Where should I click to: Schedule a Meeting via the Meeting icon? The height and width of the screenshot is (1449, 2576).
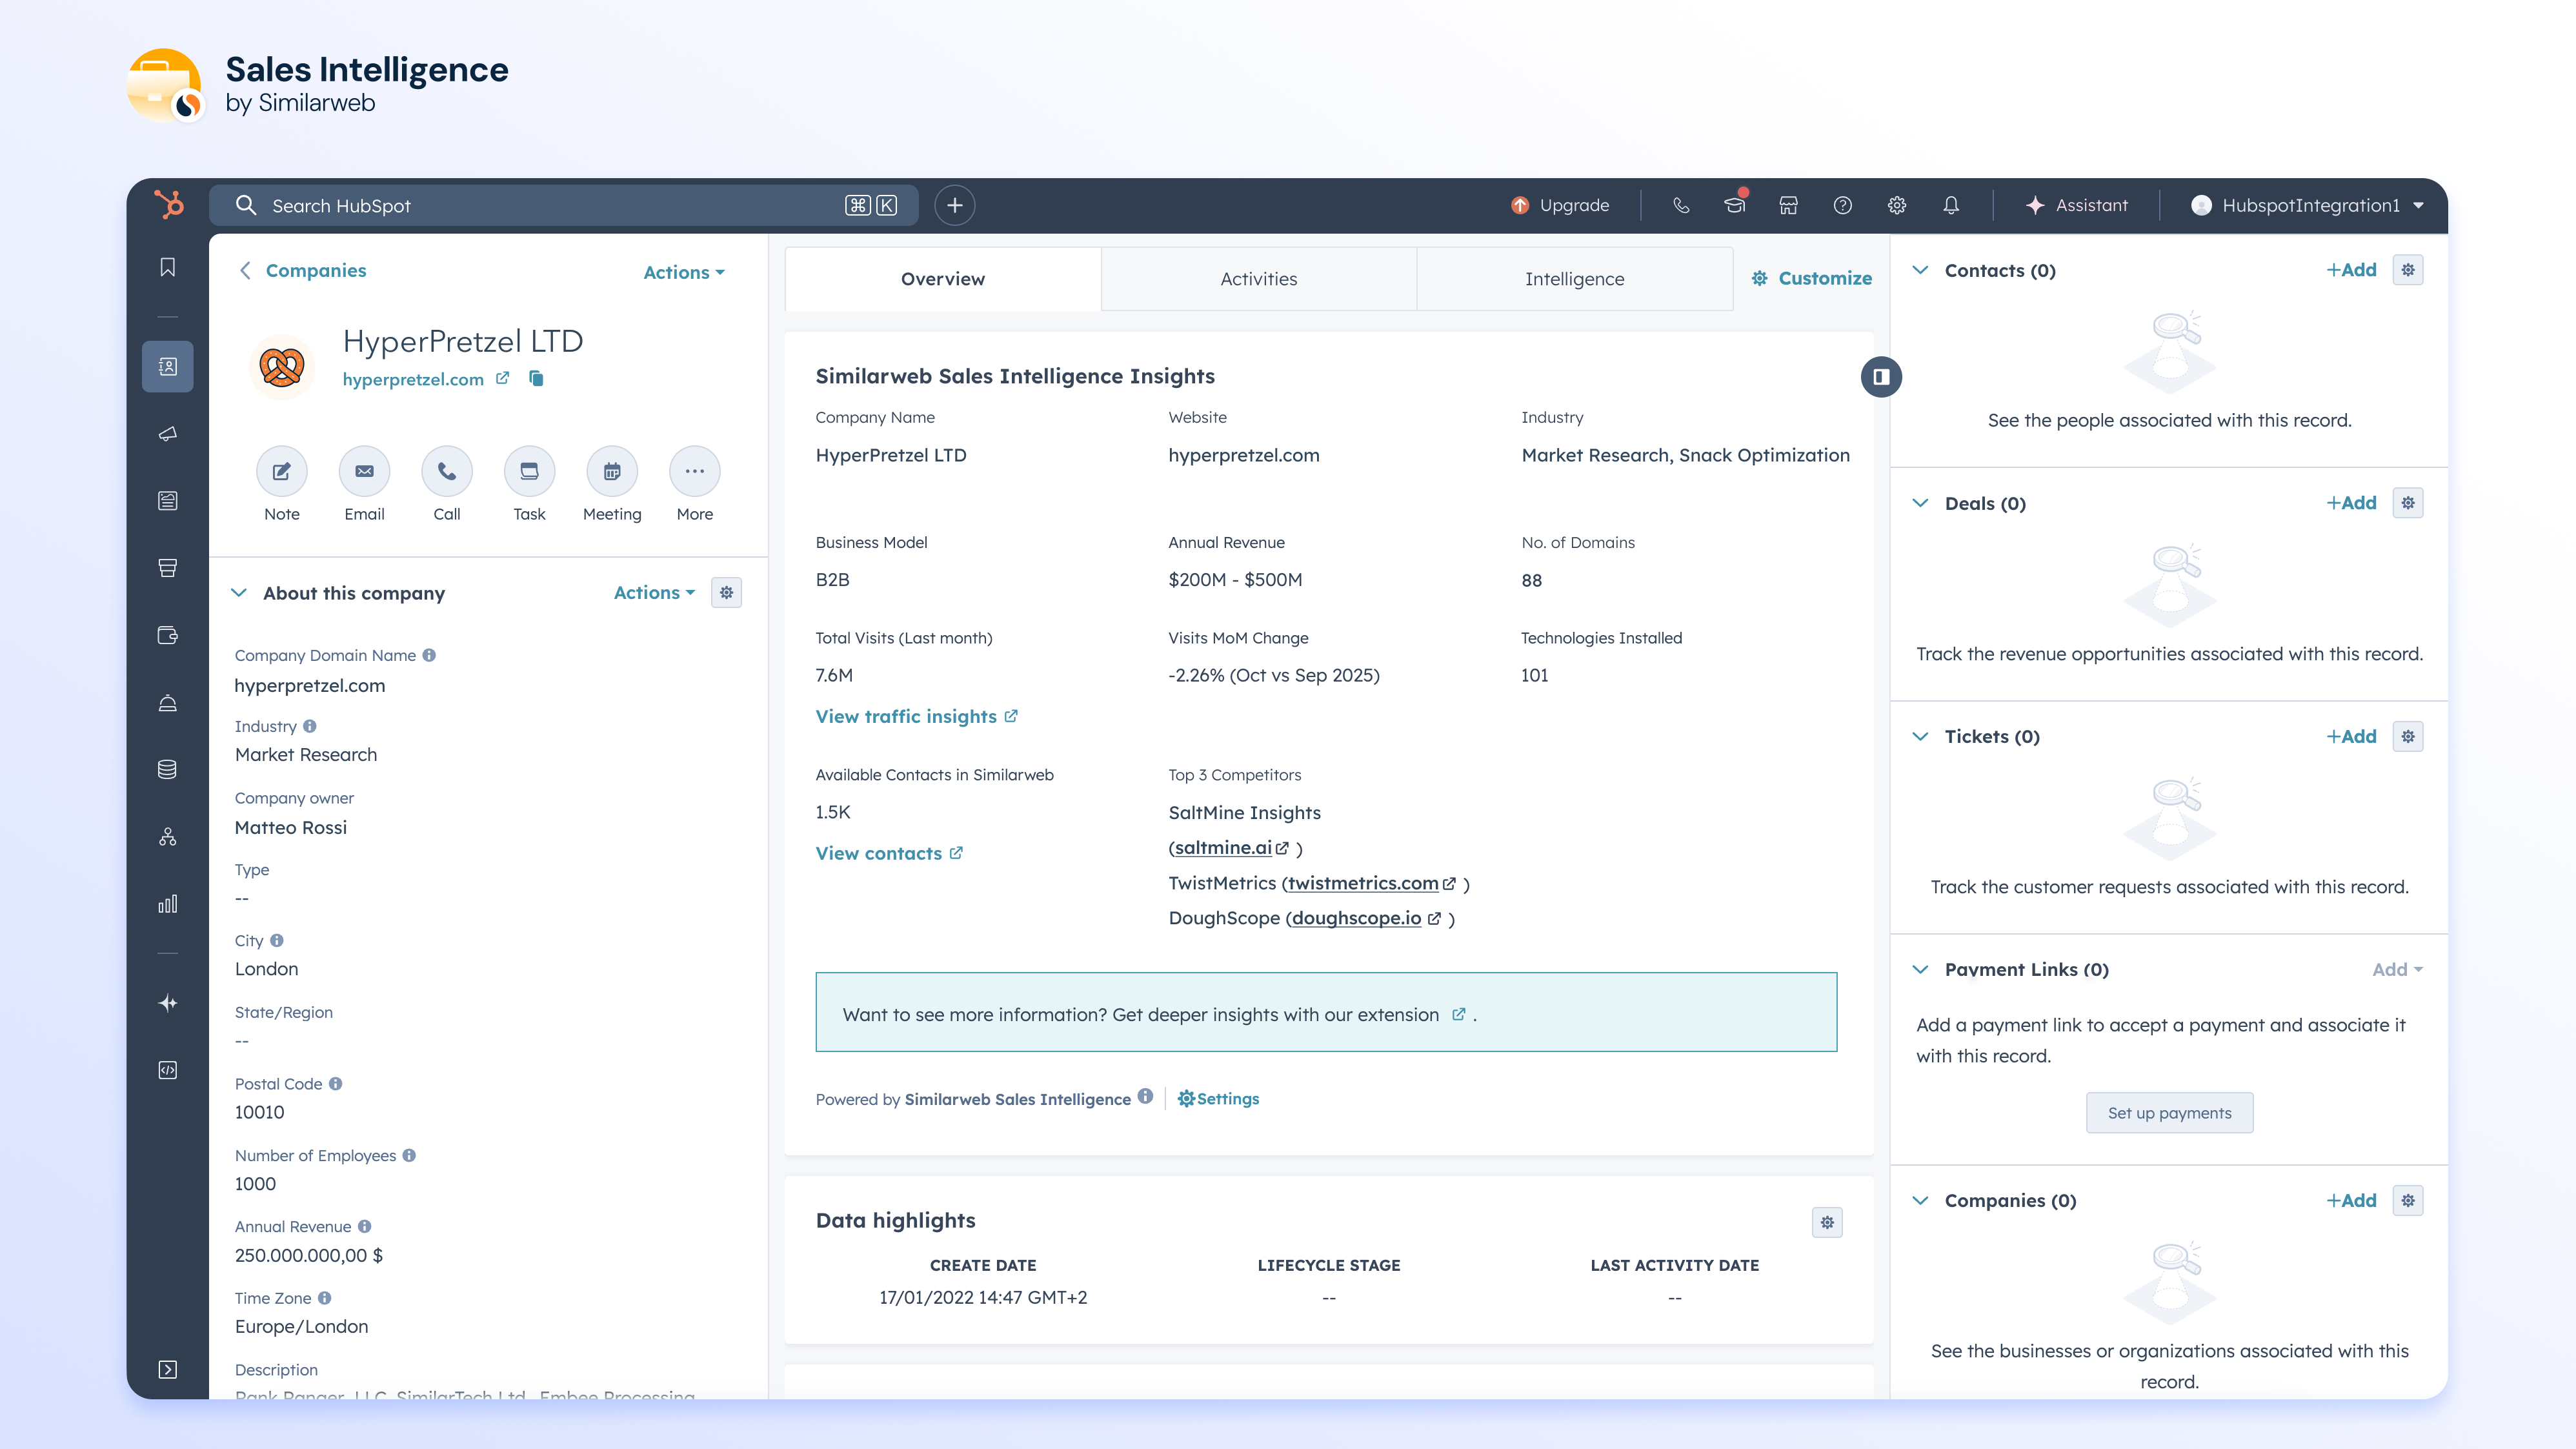click(611, 471)
